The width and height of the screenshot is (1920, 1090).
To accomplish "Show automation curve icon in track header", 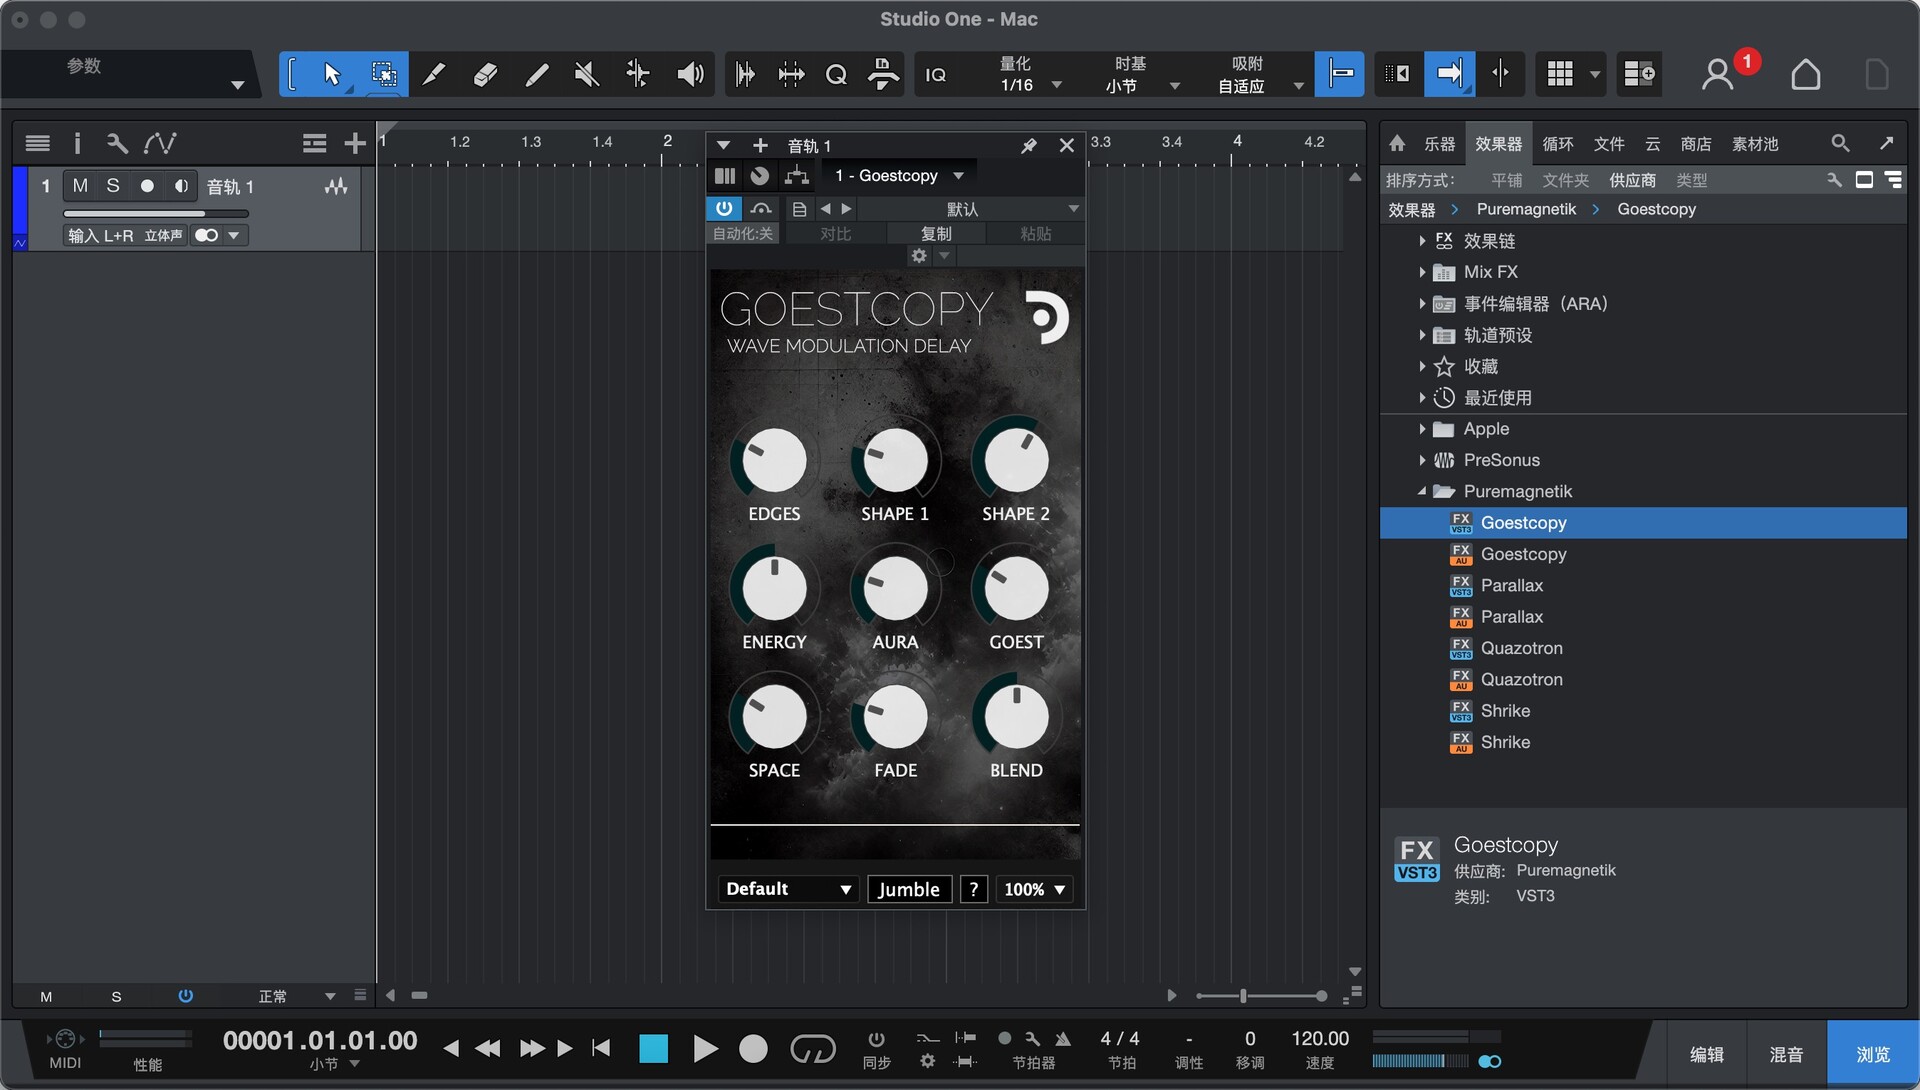I will coord(160,144).
